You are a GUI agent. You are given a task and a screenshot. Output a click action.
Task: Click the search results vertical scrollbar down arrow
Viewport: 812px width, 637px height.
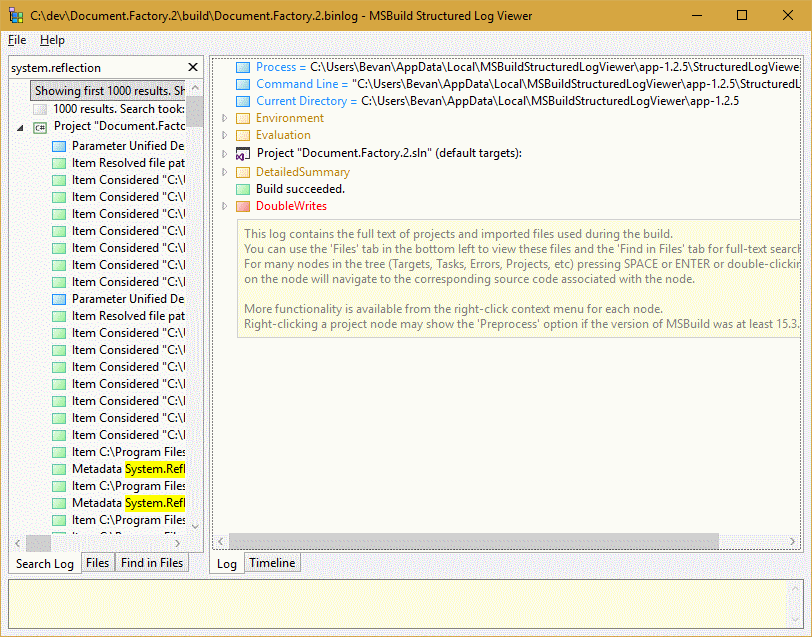(195, 526)
